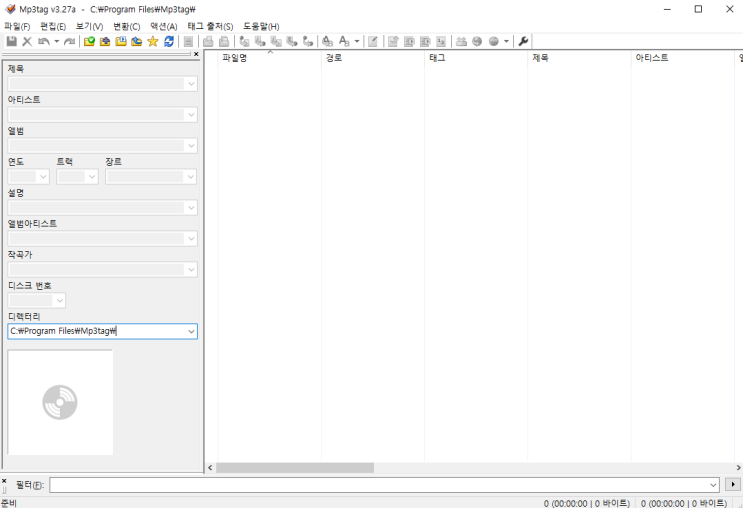
Task: Click the Remove tag X icon in toolbar
Action: (x=27, y=41)
